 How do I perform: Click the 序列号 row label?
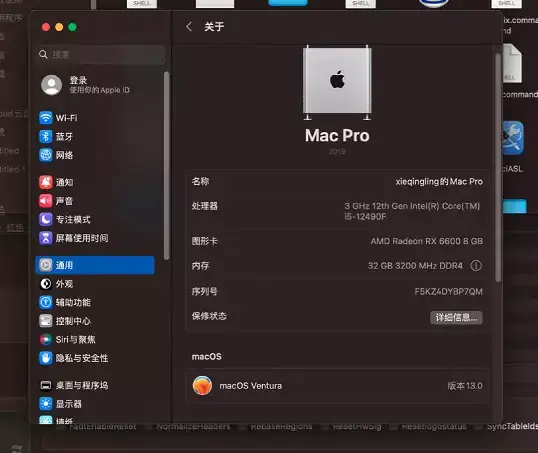(205, 291)
